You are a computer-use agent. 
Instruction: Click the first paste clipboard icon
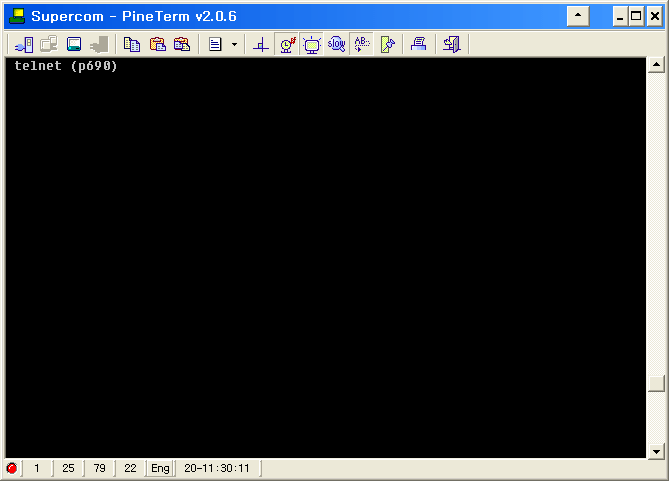(157, 44)
